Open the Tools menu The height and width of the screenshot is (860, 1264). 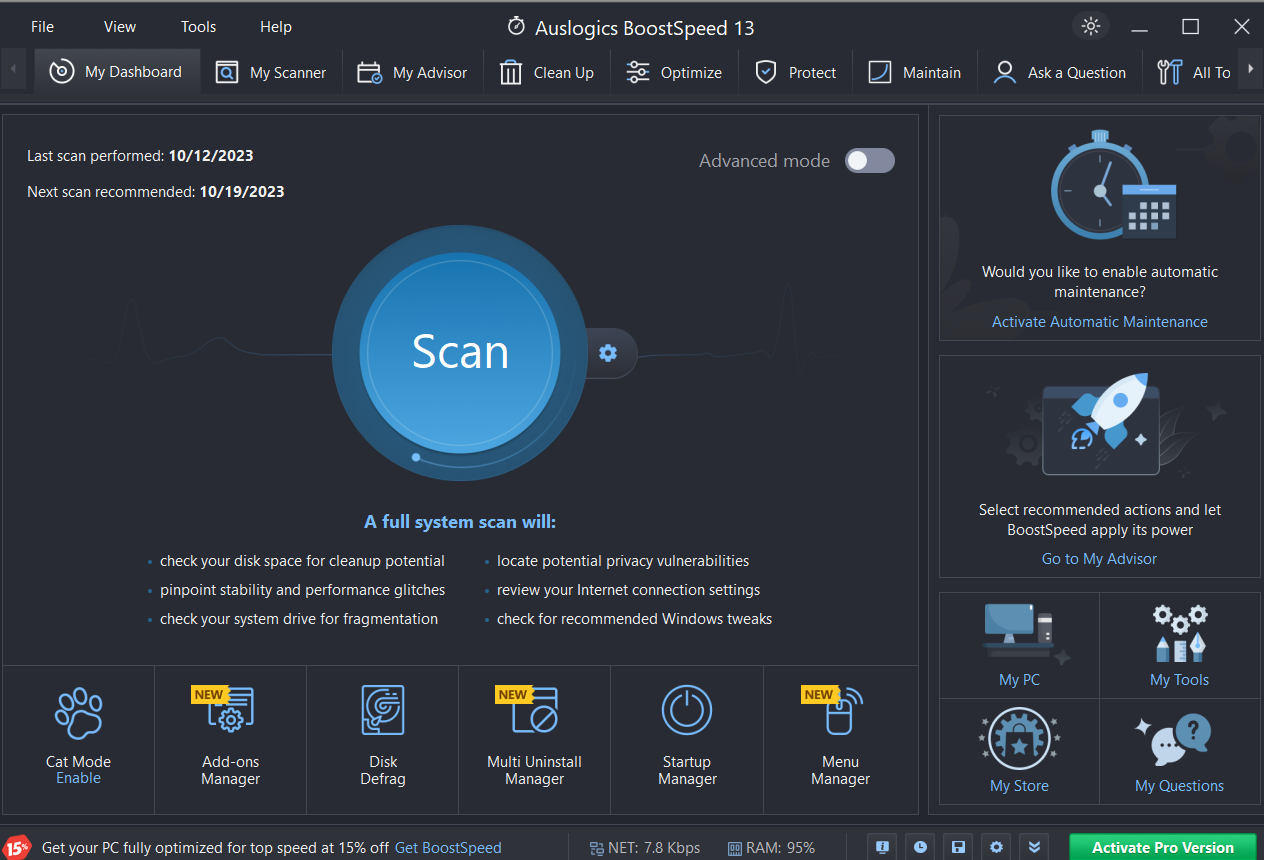[198, 27]
